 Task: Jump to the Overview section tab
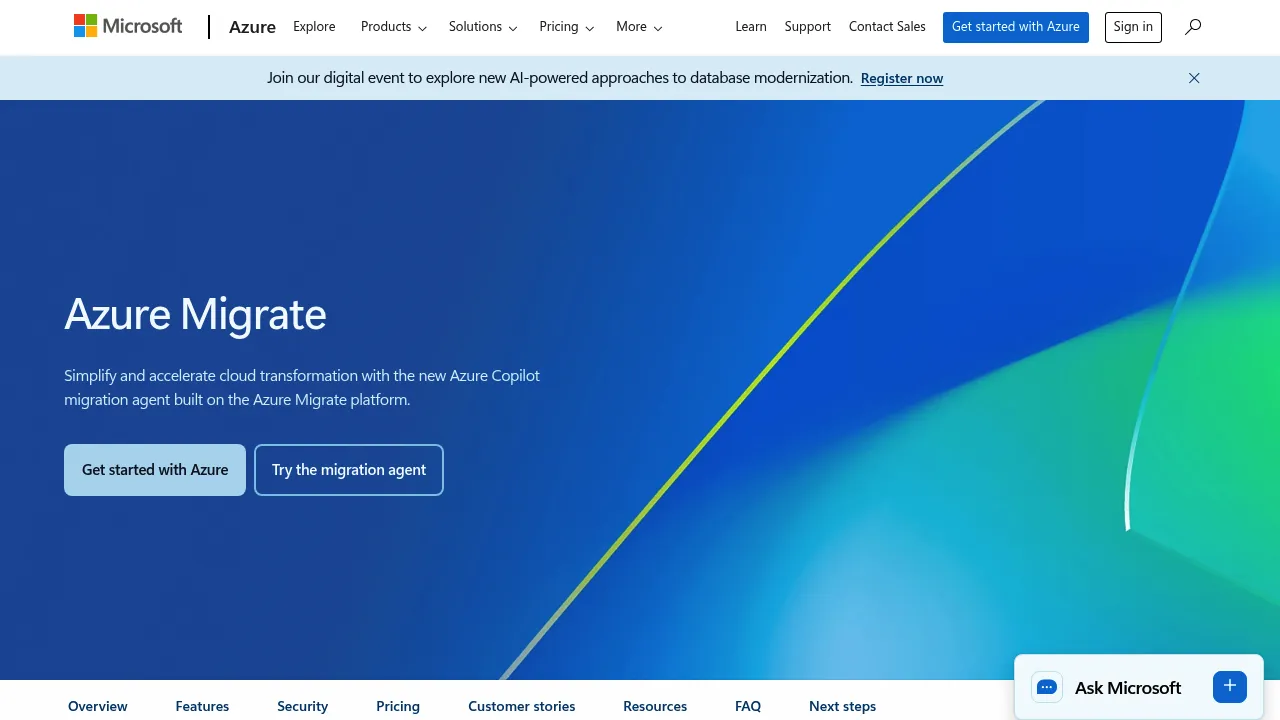click(x=98, y=706)
